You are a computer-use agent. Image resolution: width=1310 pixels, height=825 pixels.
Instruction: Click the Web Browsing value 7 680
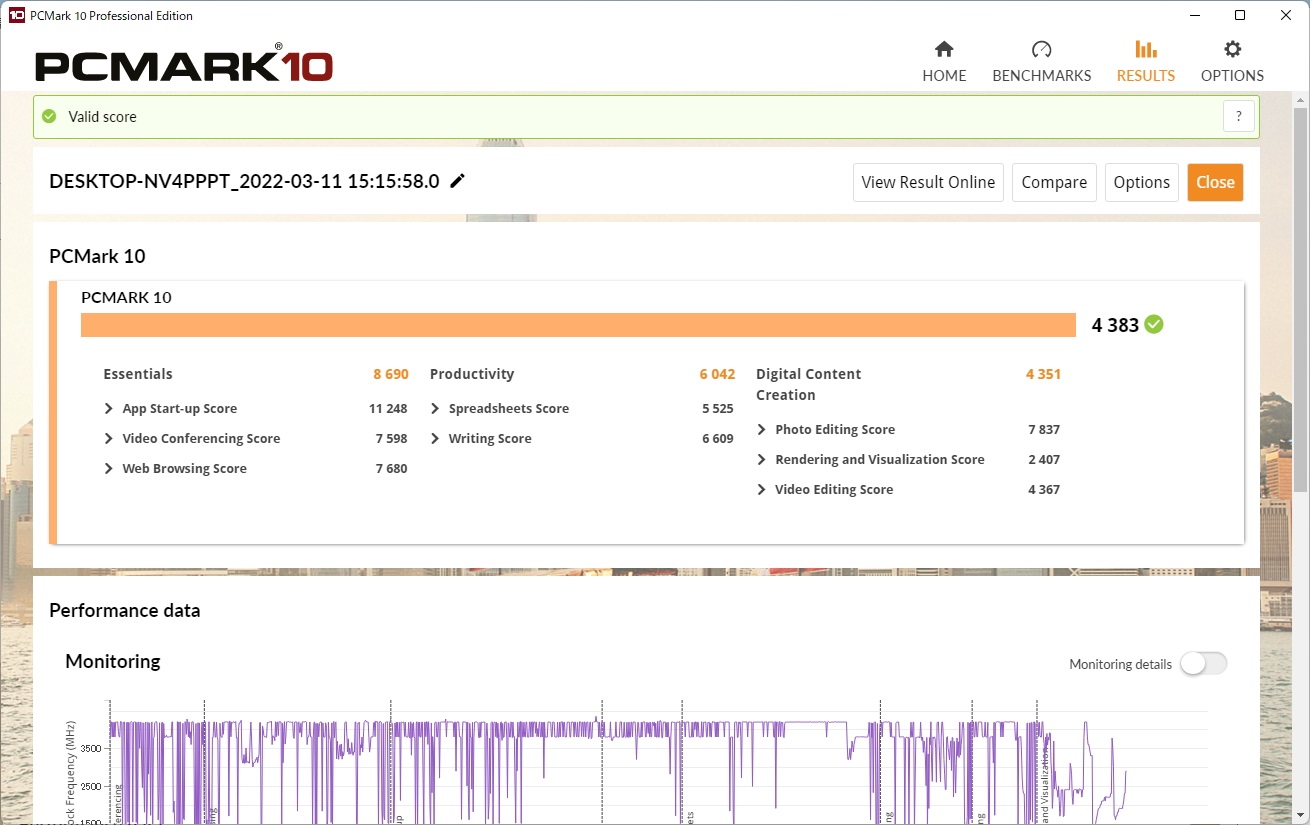[391, 469]
